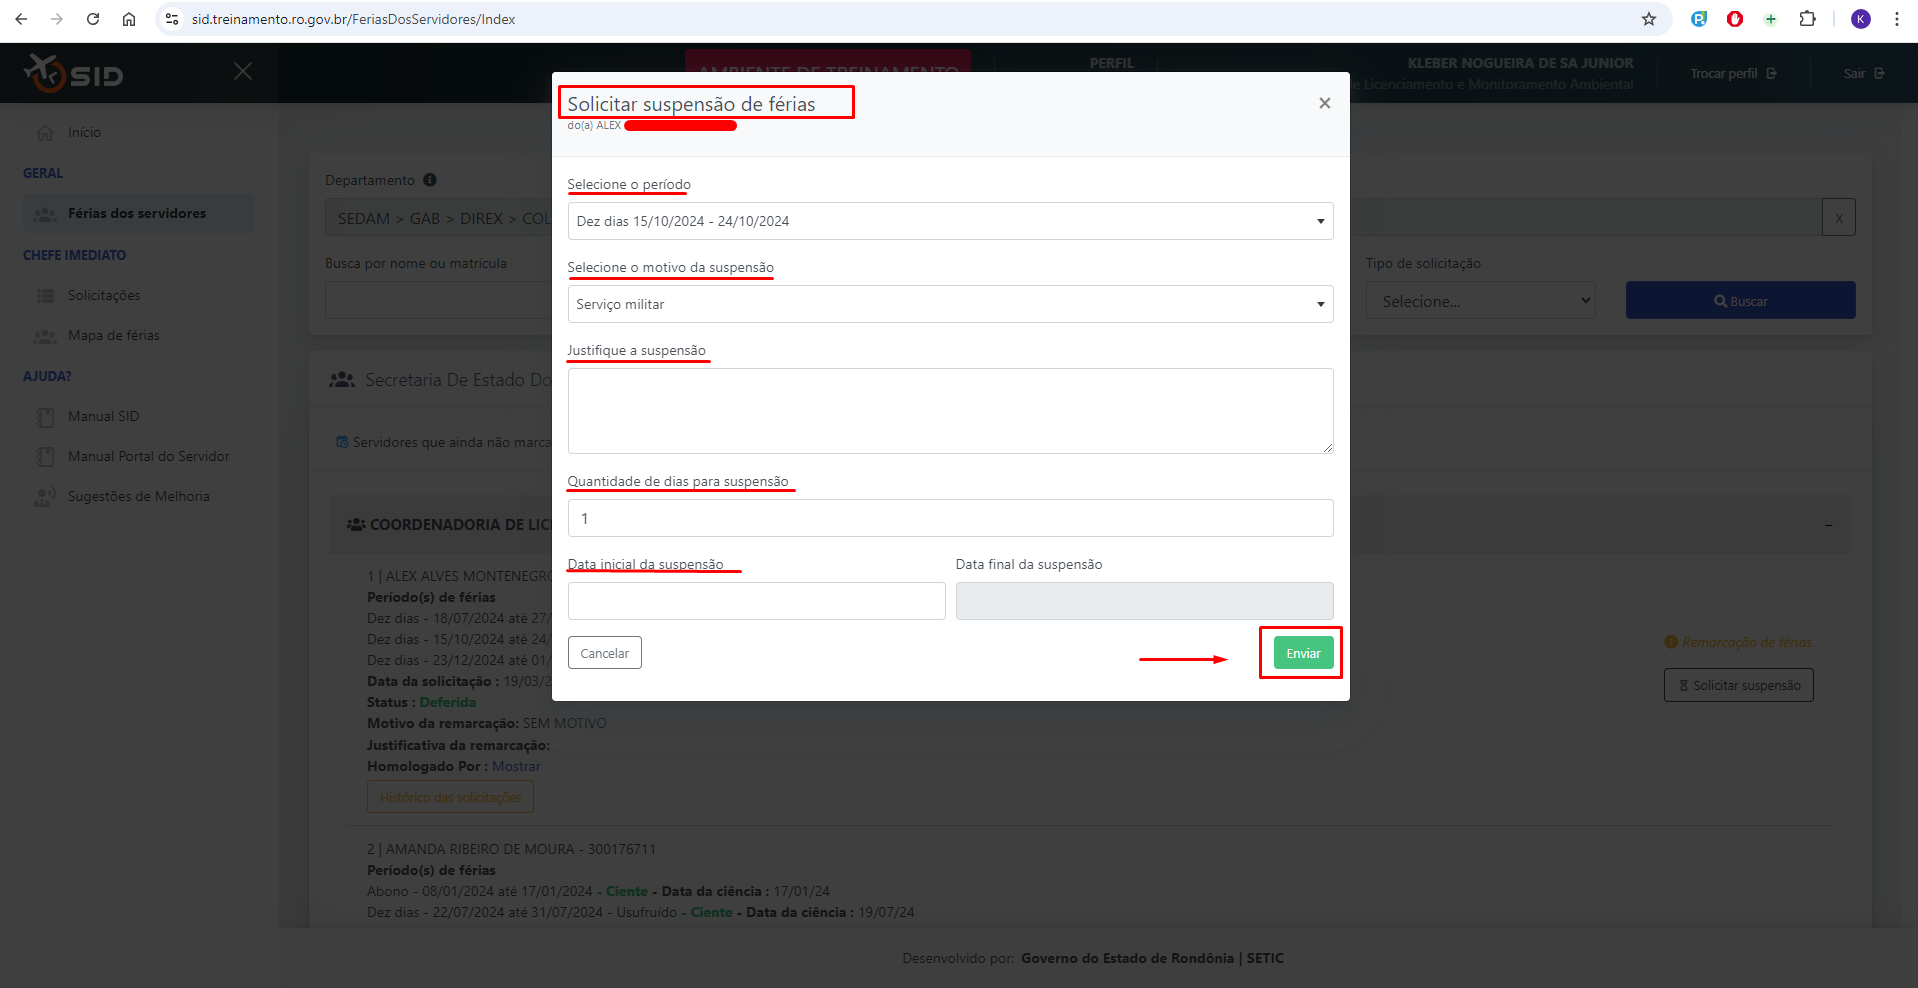The width and height of the screenshot is (1918, 988).
Task: Cancel the suspension request with the Cancelar button
Action: coord(605,653)
